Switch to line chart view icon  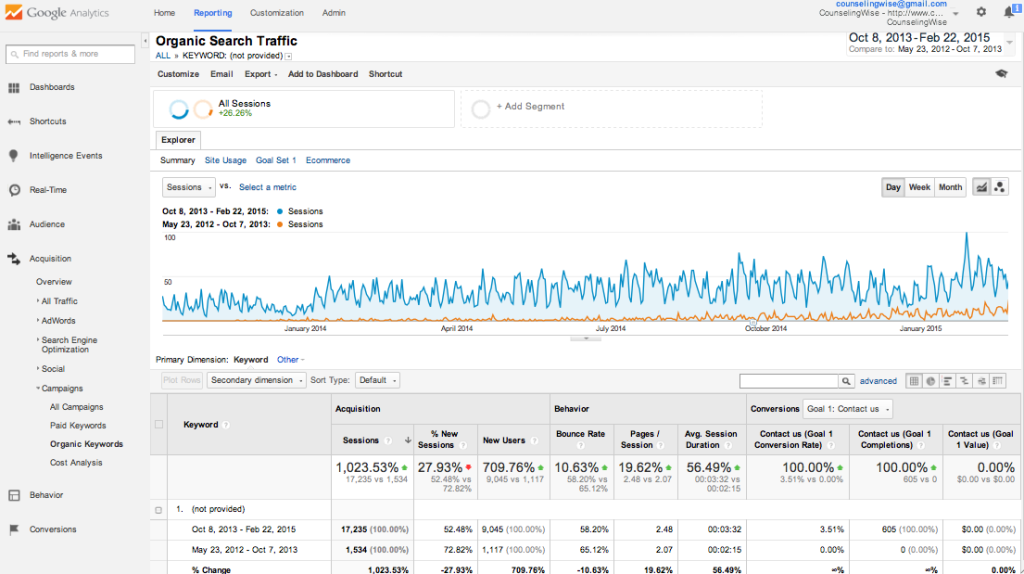point(982,187)
